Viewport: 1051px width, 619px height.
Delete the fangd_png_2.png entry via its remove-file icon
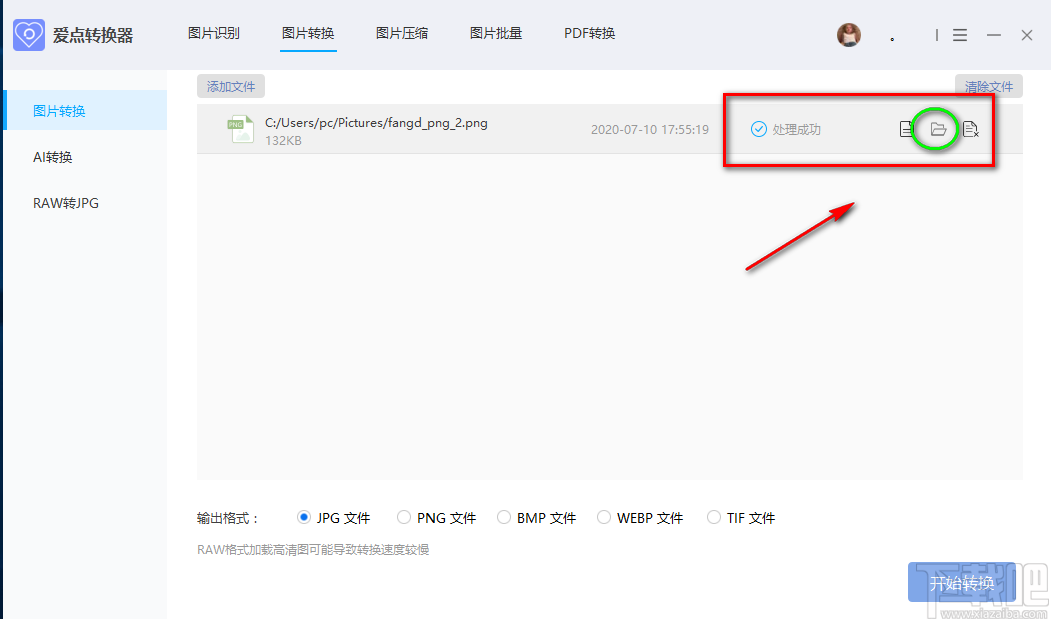pyautogui.click(x=968, y=128)
